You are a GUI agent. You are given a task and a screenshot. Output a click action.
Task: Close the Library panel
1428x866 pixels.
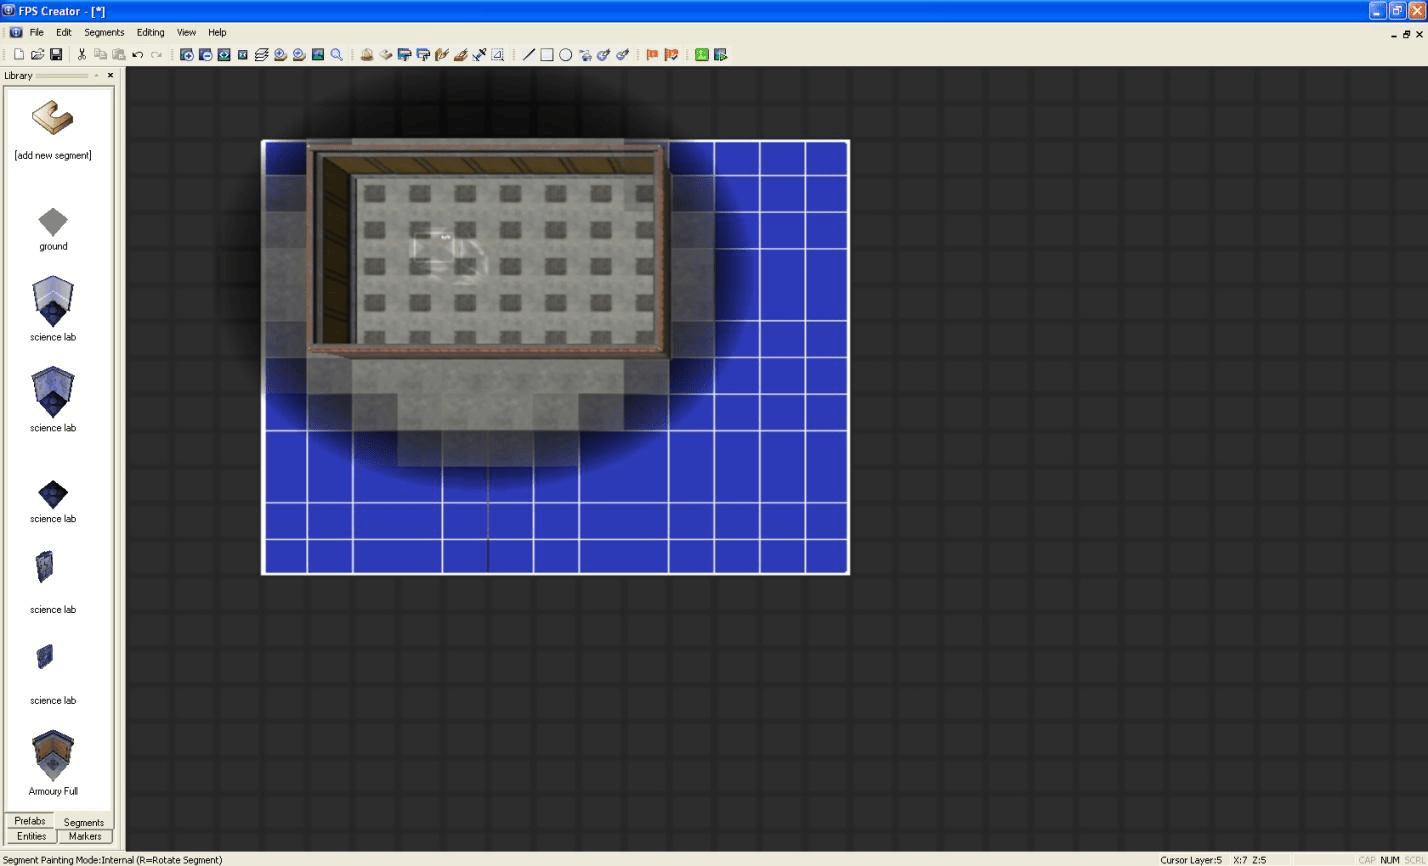coord(110,75)
